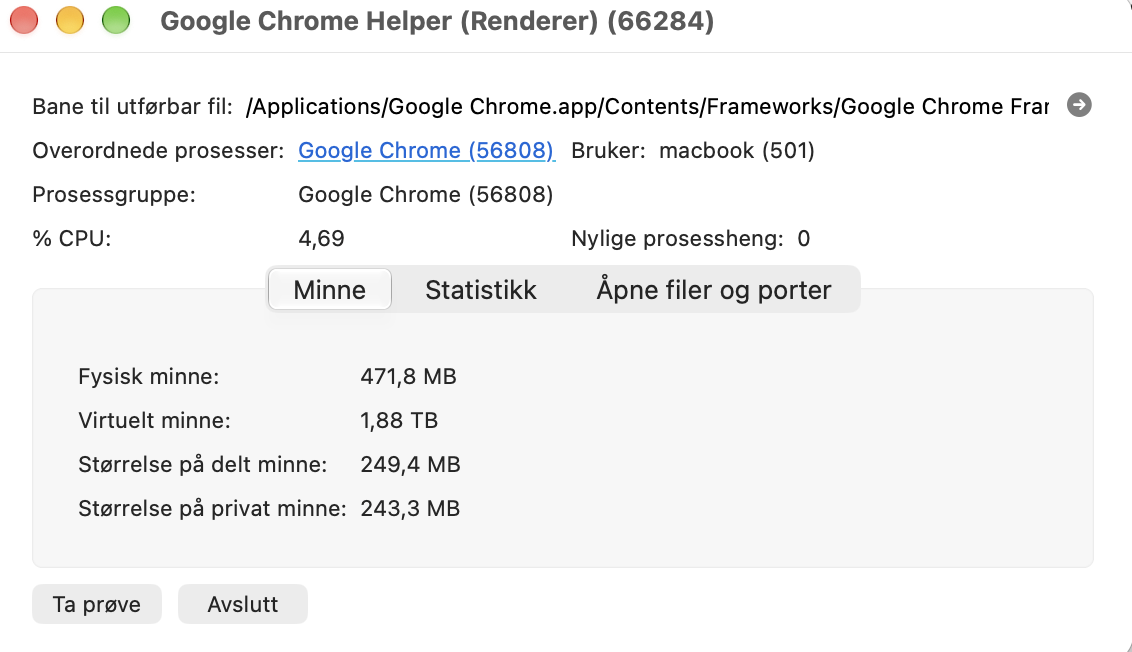Click the Nylige prosessheng label
1132x652 pixels.
click(677, 238)
